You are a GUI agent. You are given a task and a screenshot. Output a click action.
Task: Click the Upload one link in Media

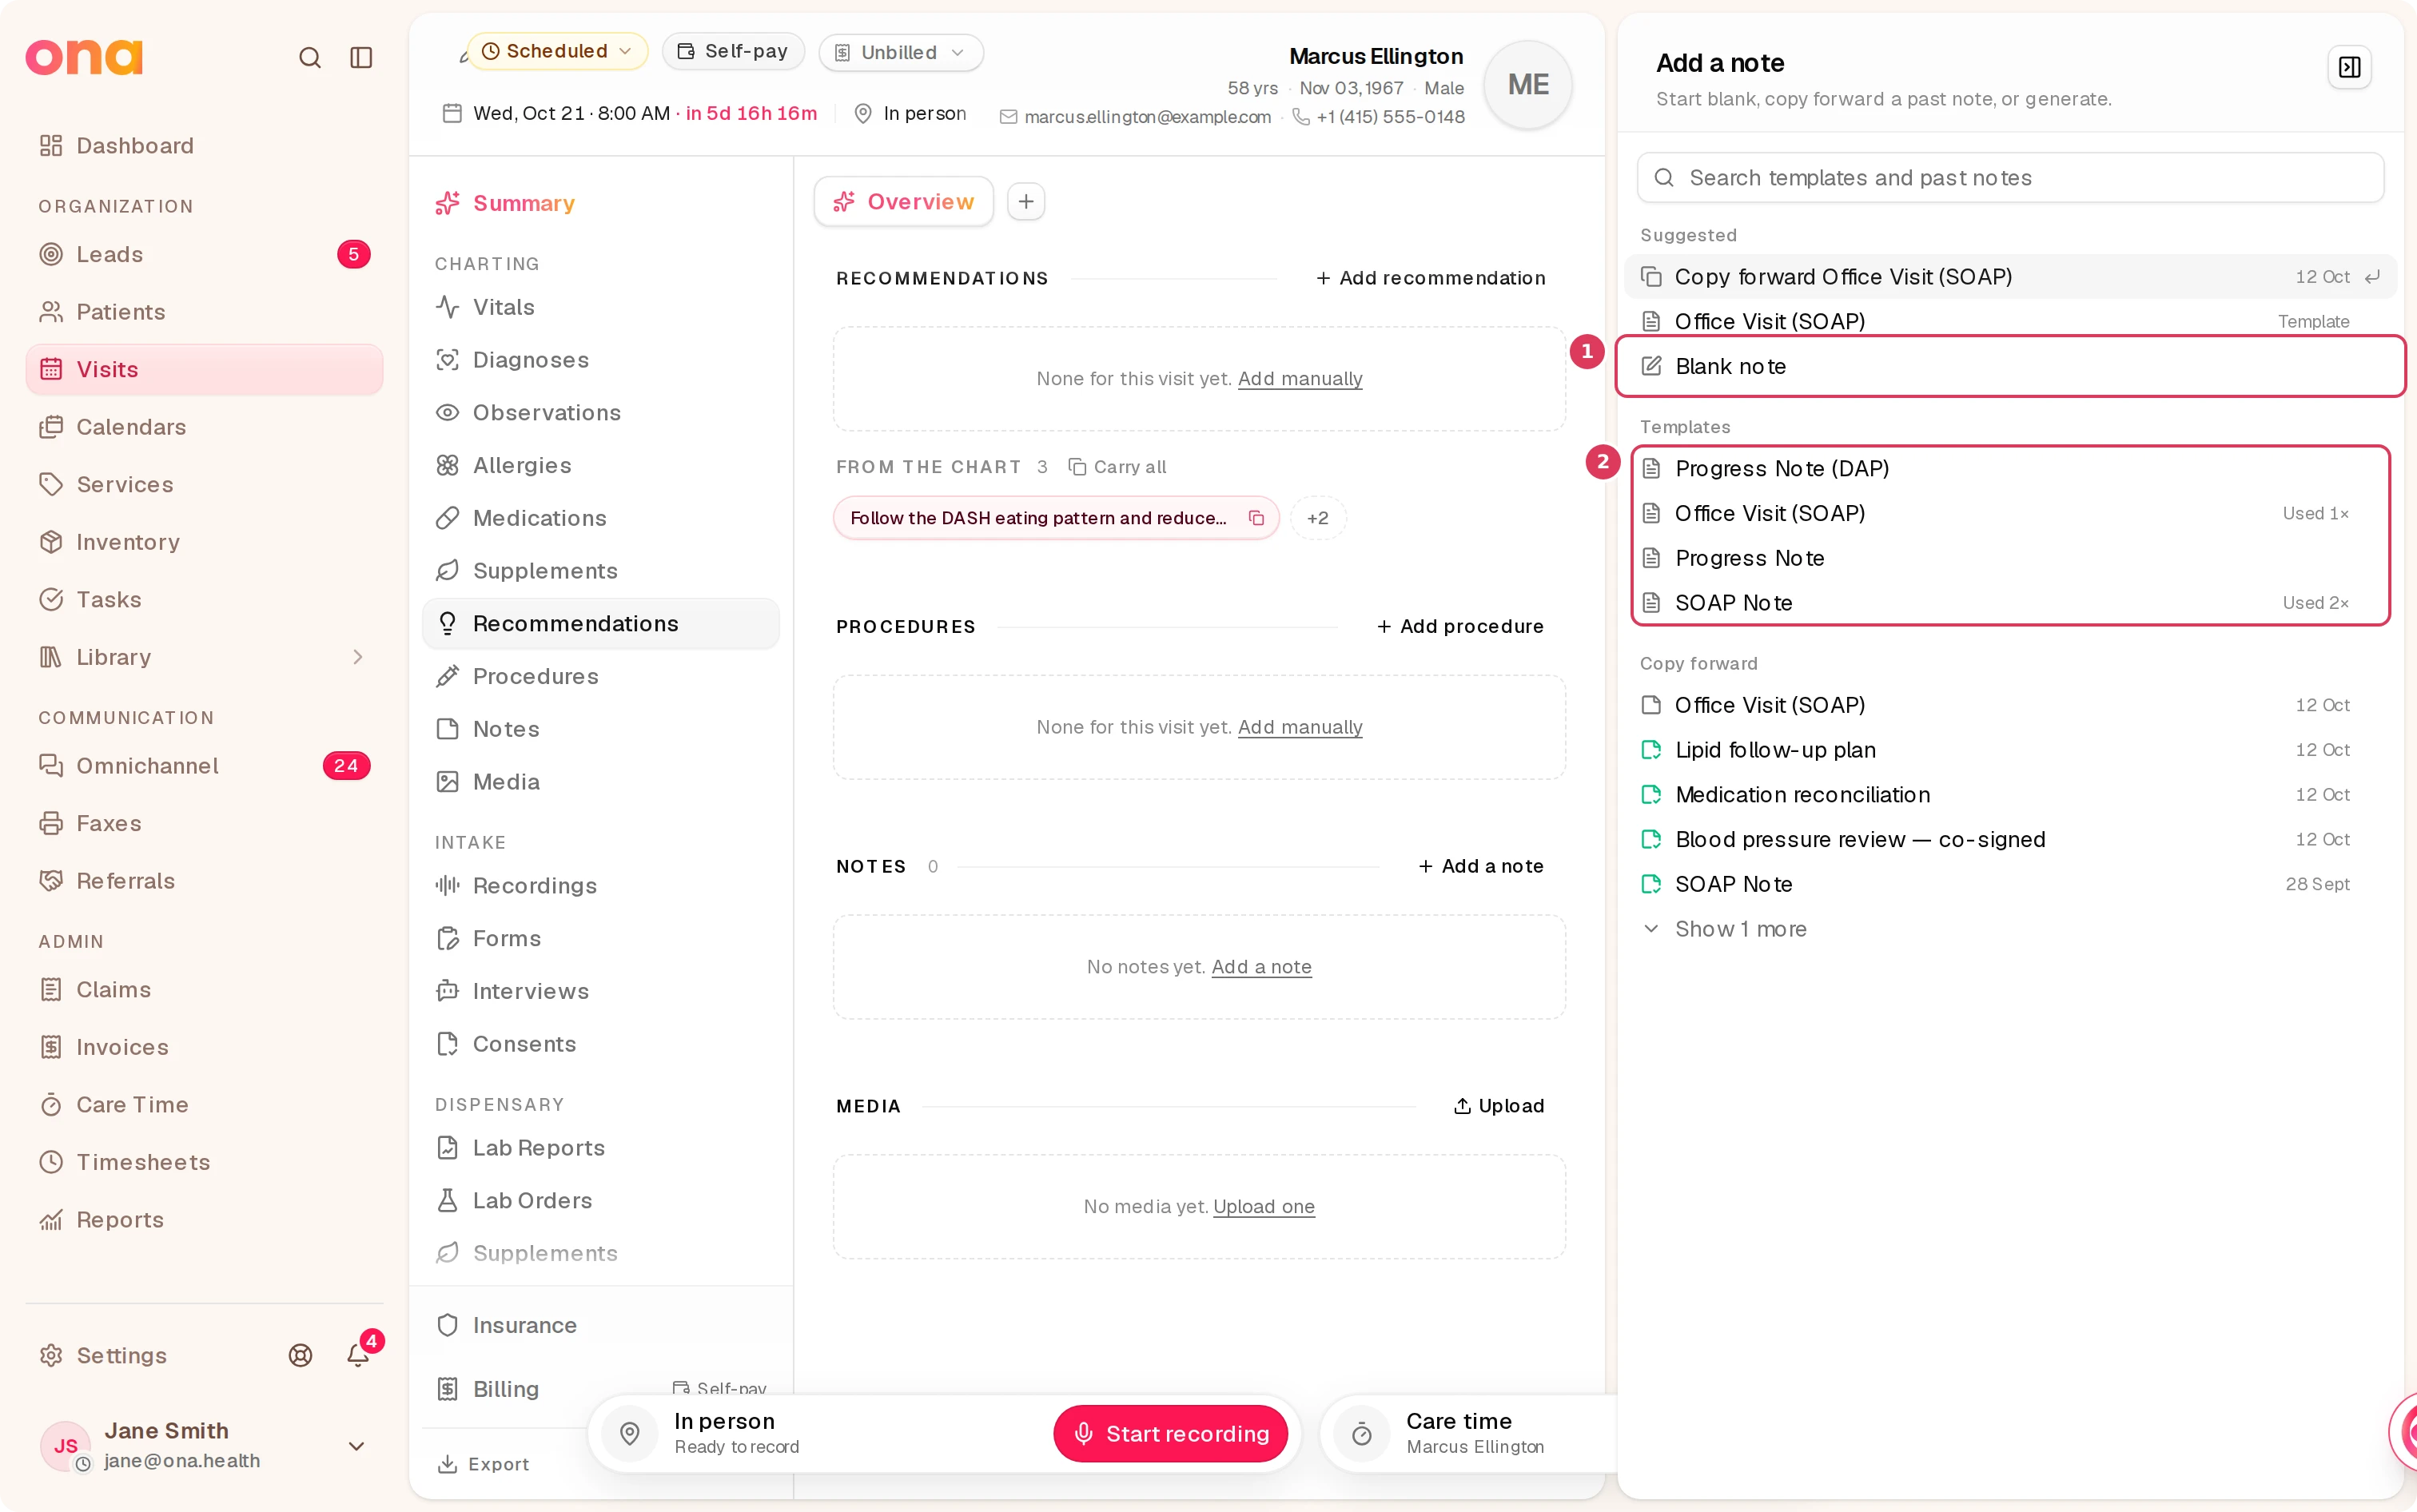point(1263,1206)
